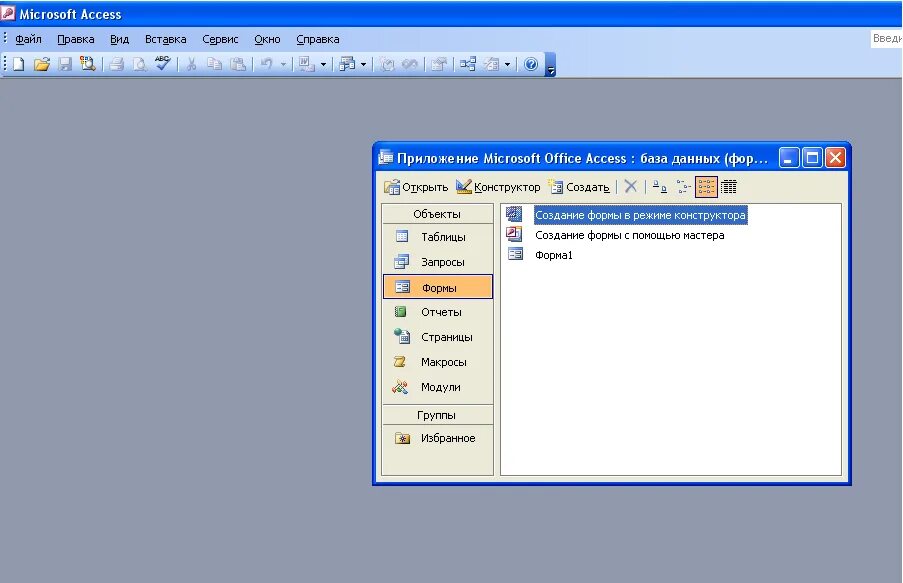Click the blue Help question mark icon
The image size is (903, 583).
pos(531,64)
